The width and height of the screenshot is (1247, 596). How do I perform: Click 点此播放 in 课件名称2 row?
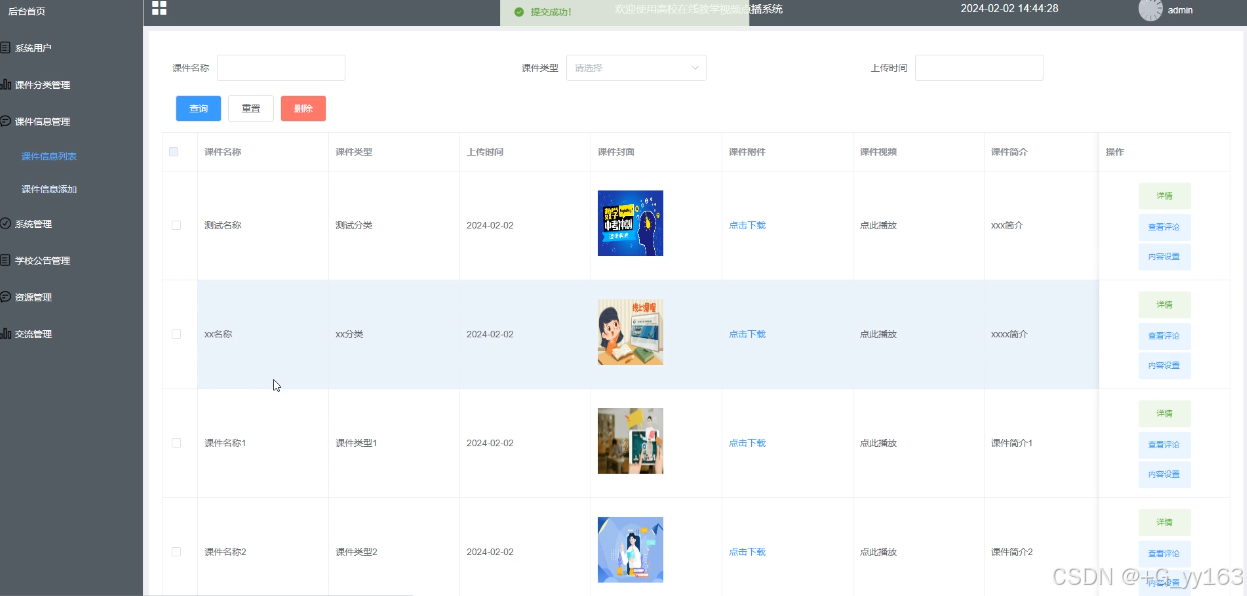pos(878,552)
